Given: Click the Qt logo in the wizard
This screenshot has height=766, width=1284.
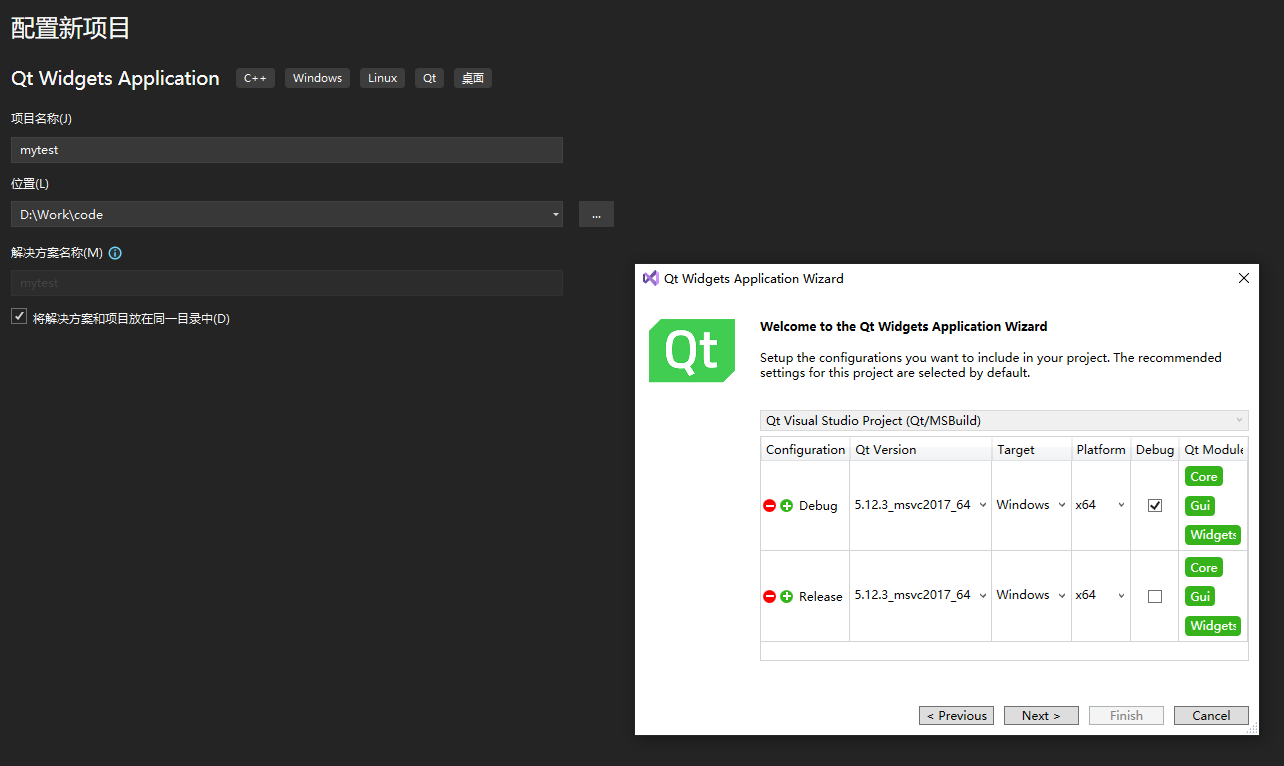Looking at the screenshot, I should [x=693, y=350].
